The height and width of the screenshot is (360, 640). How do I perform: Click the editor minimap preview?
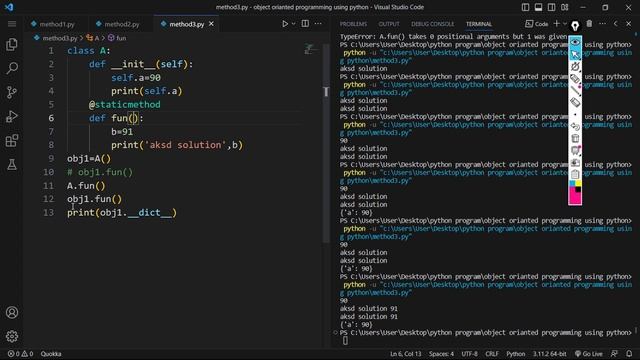pos(311,49)
